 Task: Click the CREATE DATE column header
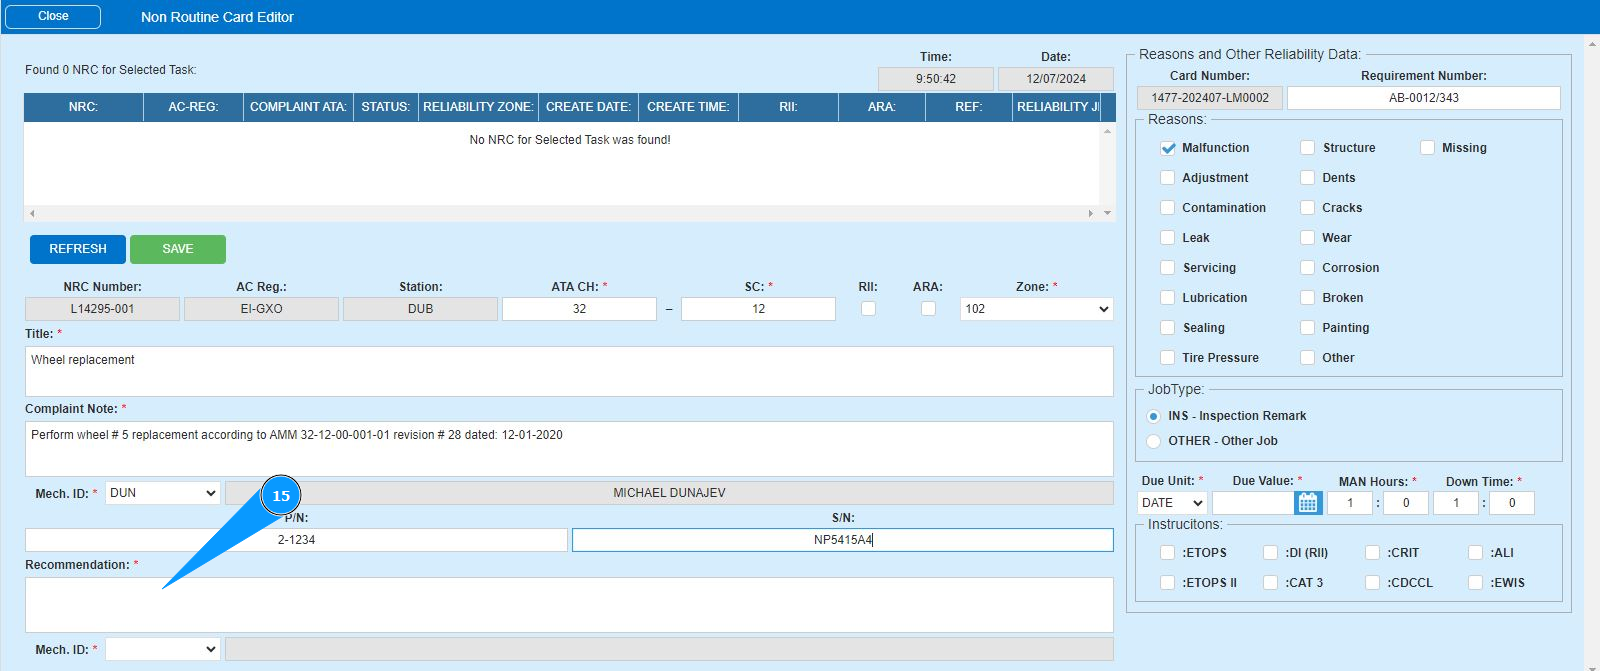pos(588,107)
